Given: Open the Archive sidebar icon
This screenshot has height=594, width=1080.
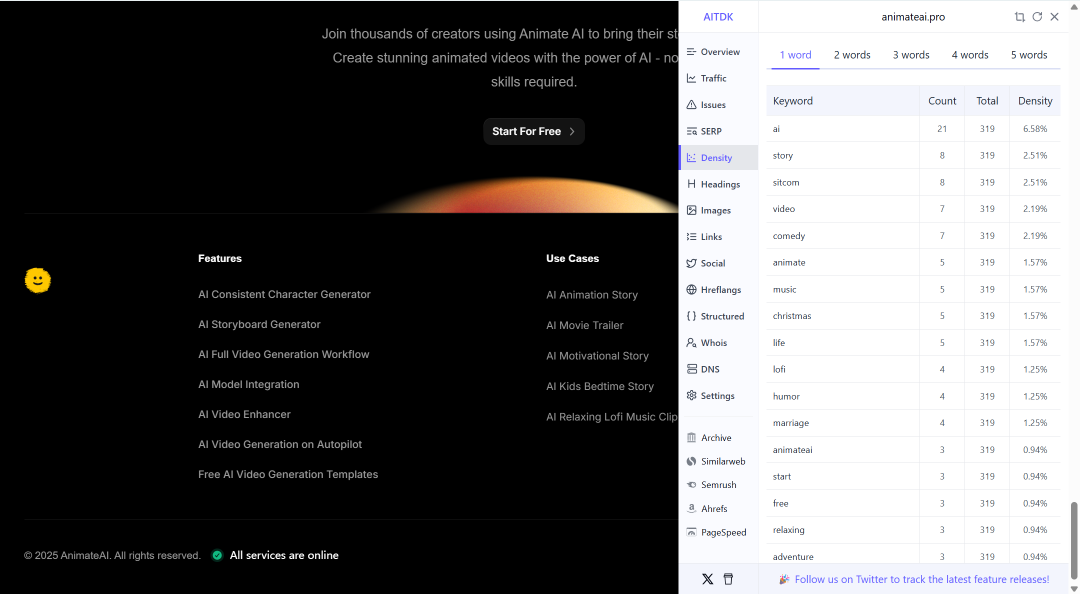Looking at the screenshot, I should click(x=691, y=438).
